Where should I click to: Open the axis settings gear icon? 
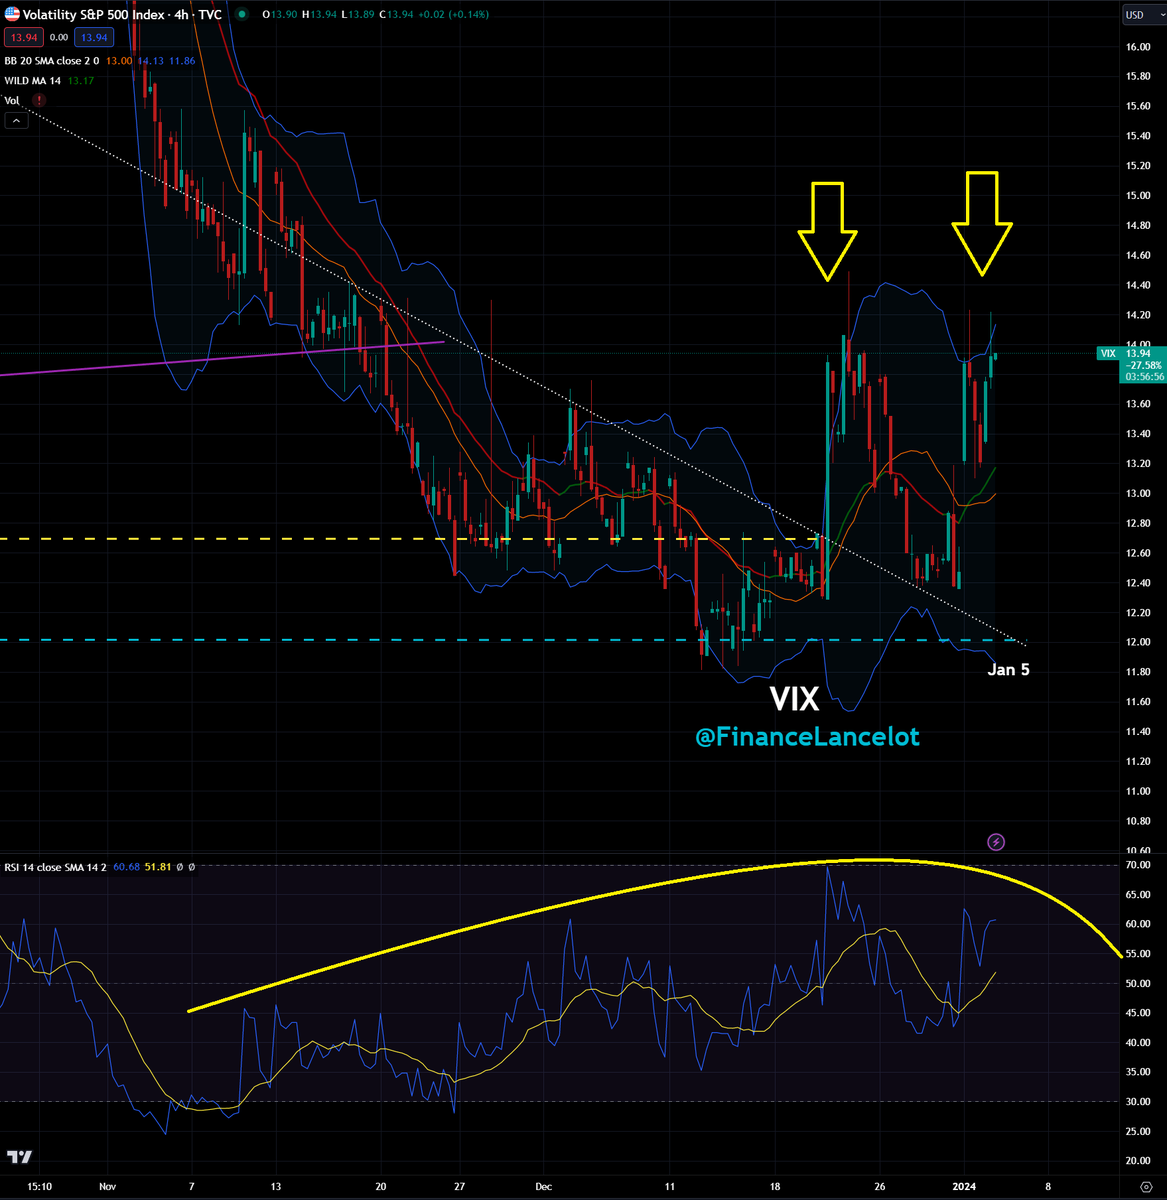tap(1144, 1185)
